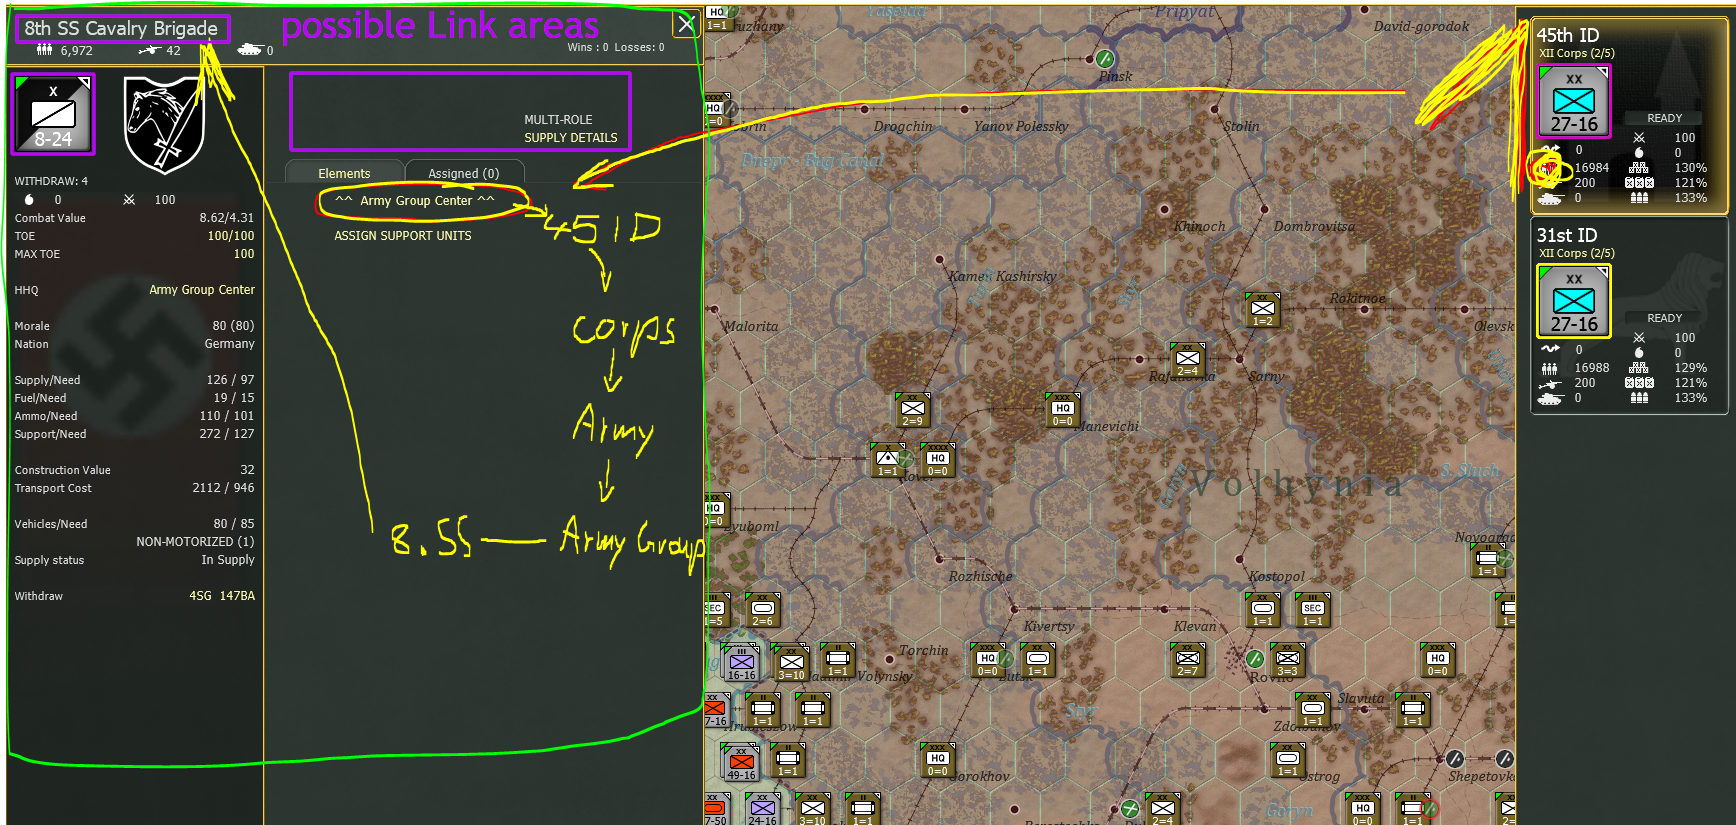Close the 8th SS Cavalry Brigade panel
This screenshot has height=825, width=1736.
pyautogui.click(x=686, y=24)
